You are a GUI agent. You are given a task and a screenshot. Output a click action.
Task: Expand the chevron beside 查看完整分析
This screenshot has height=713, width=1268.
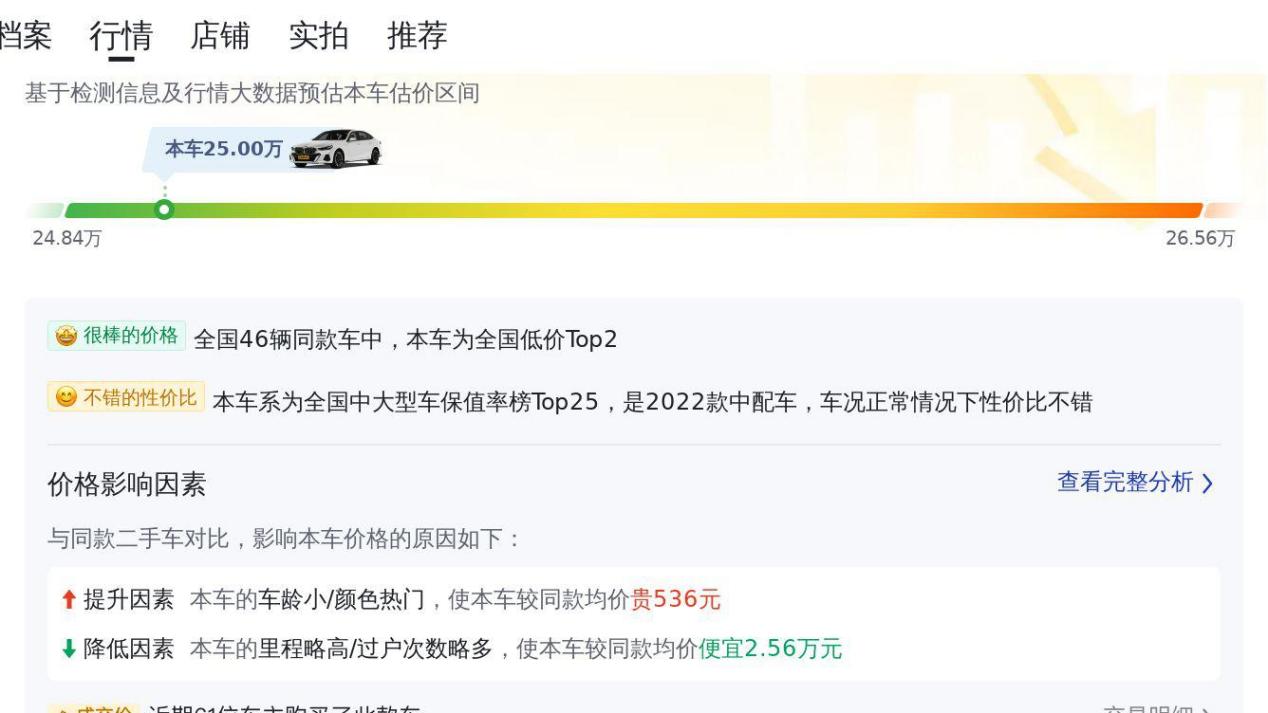tap(1207, 484)
